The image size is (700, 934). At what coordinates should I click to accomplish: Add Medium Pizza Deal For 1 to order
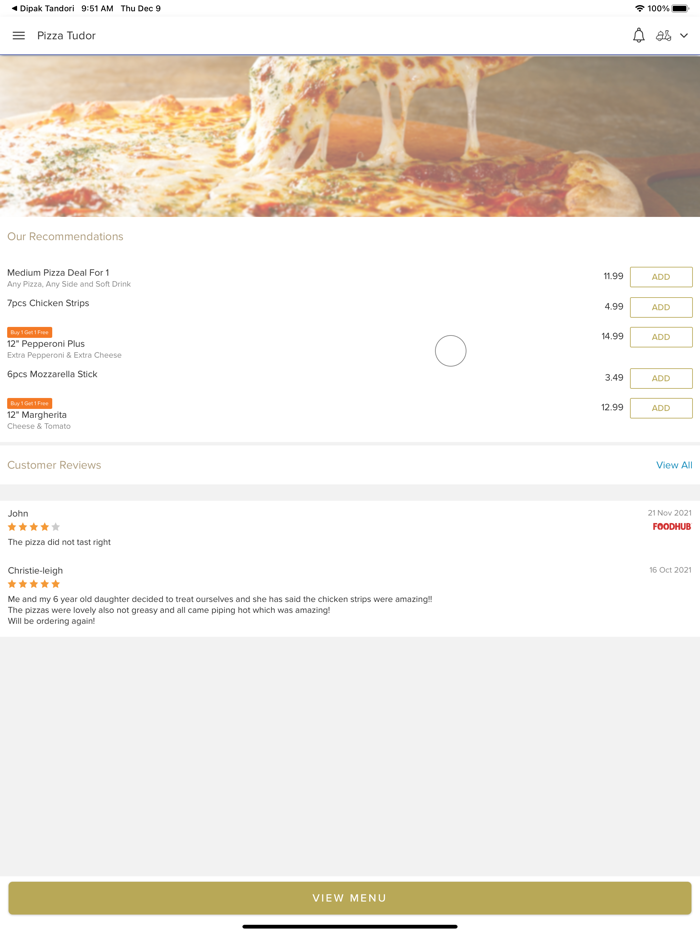pyautogui.click(x=660, y=277)
